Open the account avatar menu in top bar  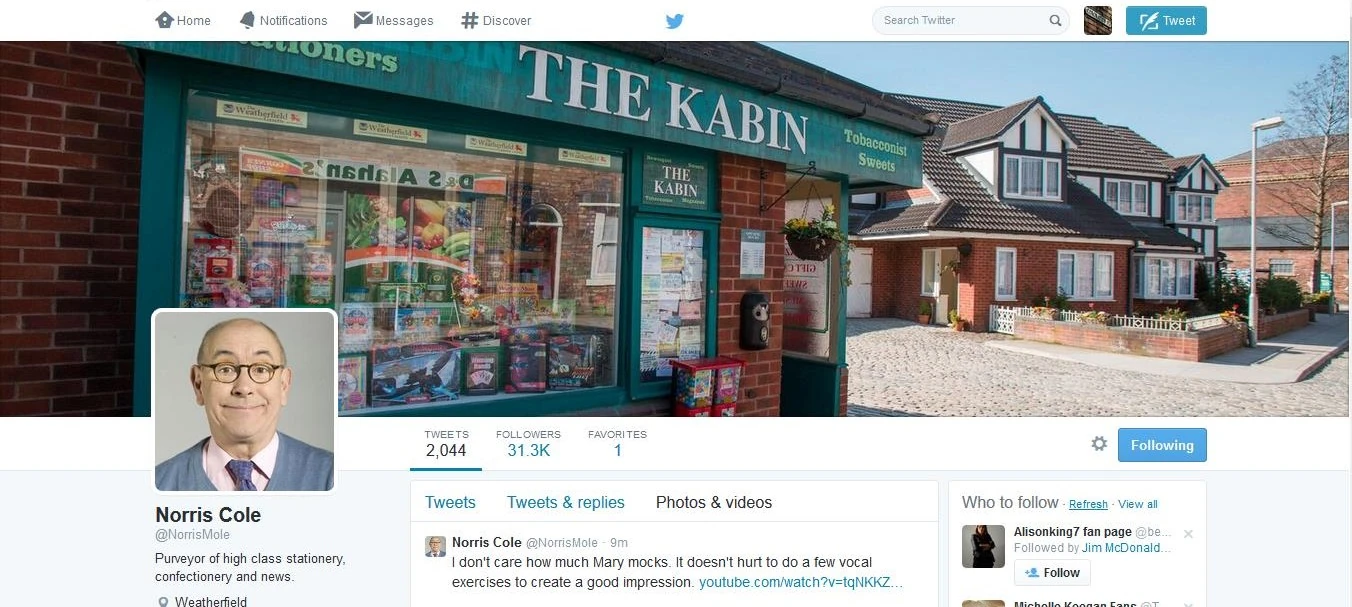(x=1098, y=20)
